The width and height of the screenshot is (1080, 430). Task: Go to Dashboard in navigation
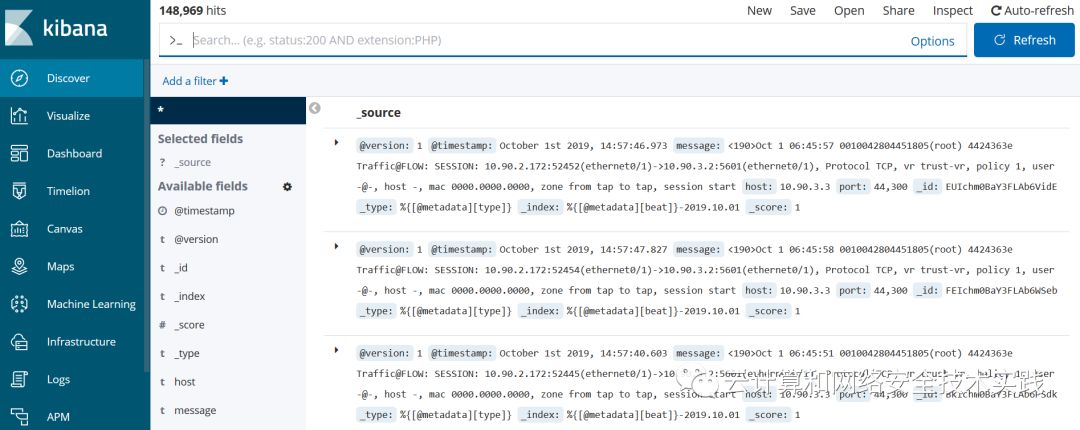tap(74, 154)
